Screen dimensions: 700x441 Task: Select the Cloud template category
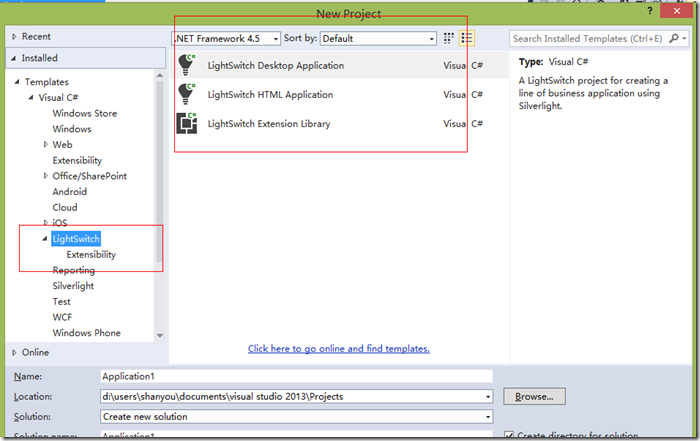click(x=65, y=207)
